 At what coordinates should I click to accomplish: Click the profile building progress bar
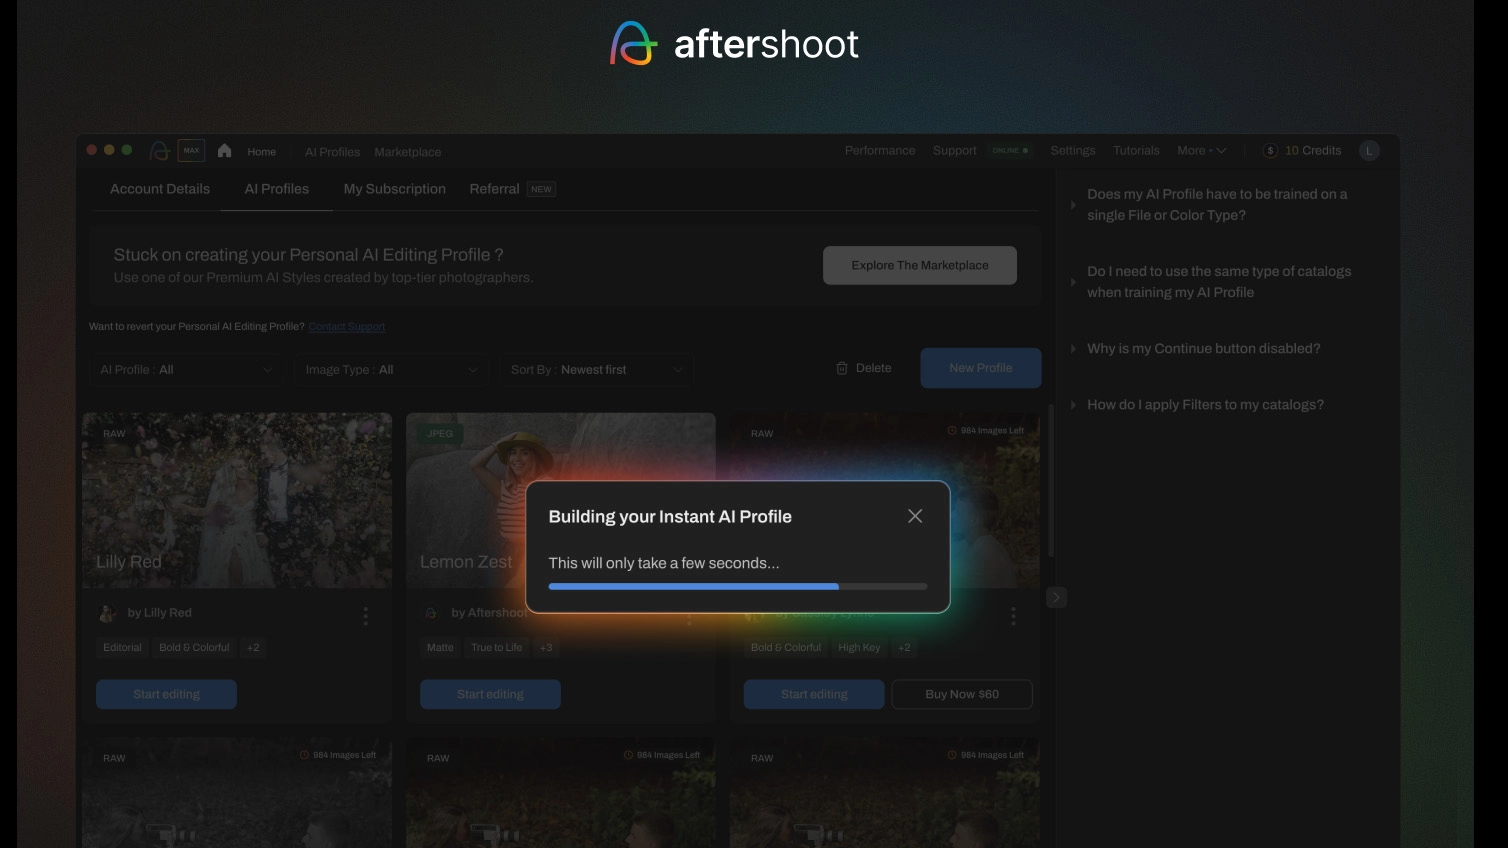pos(738,587)
